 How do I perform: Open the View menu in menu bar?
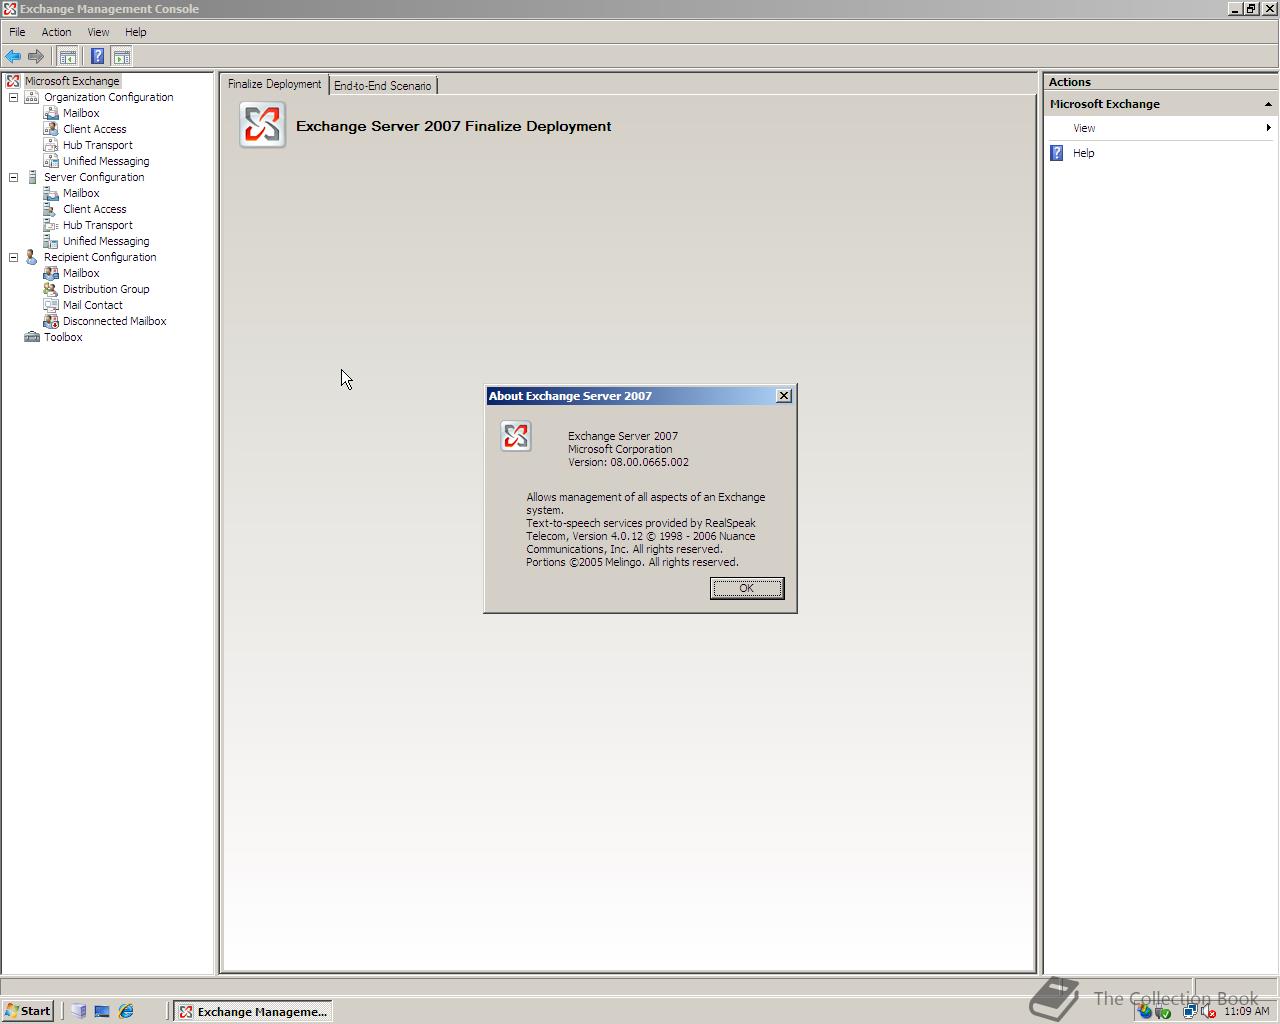pos(98,32)
